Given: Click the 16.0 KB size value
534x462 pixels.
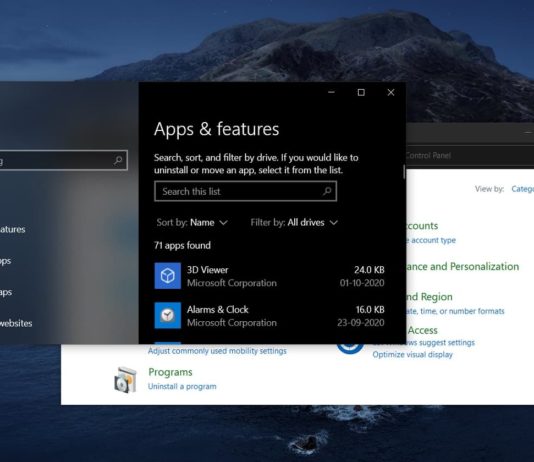Looking at the screenshot, I should point(370,310).
